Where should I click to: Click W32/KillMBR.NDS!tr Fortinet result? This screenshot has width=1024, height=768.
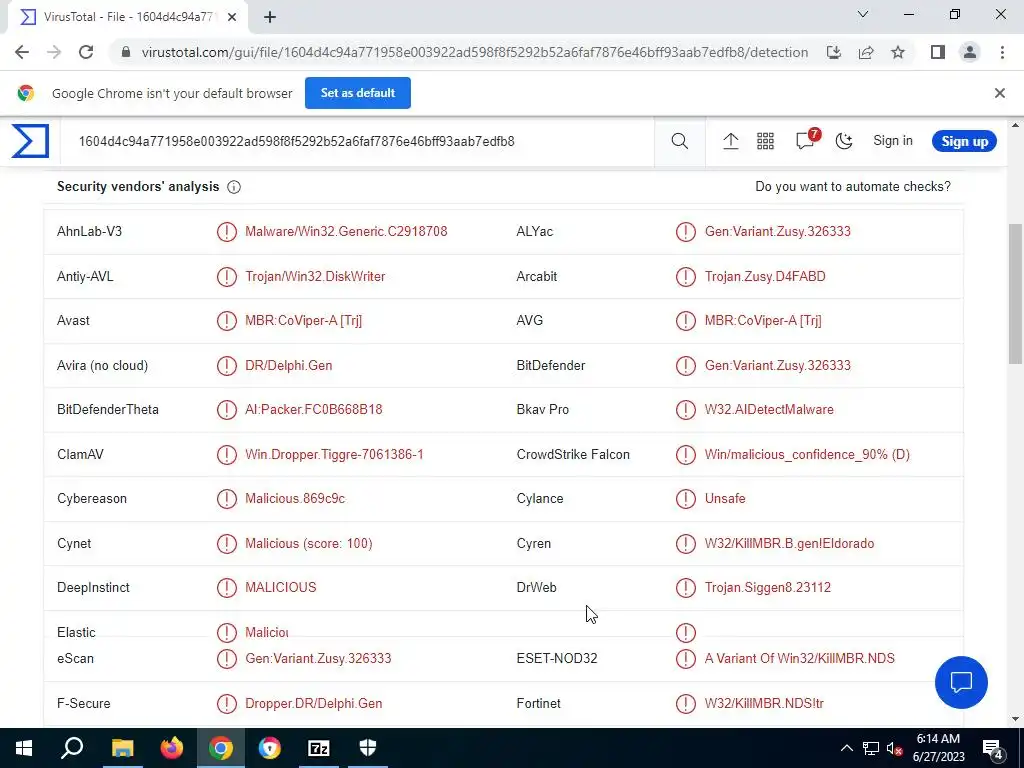coord(764,704)
